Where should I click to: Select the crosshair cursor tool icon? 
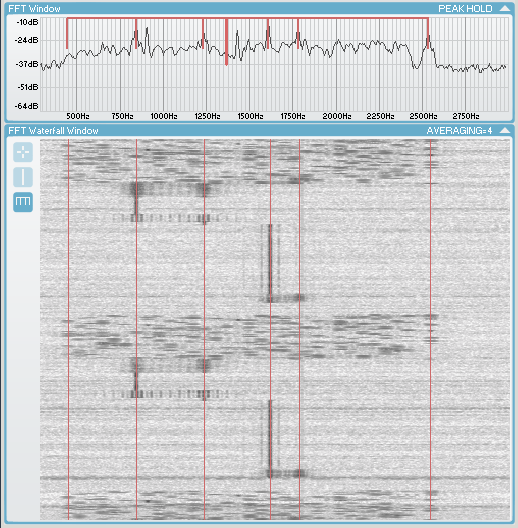click(x=23, y=152)
